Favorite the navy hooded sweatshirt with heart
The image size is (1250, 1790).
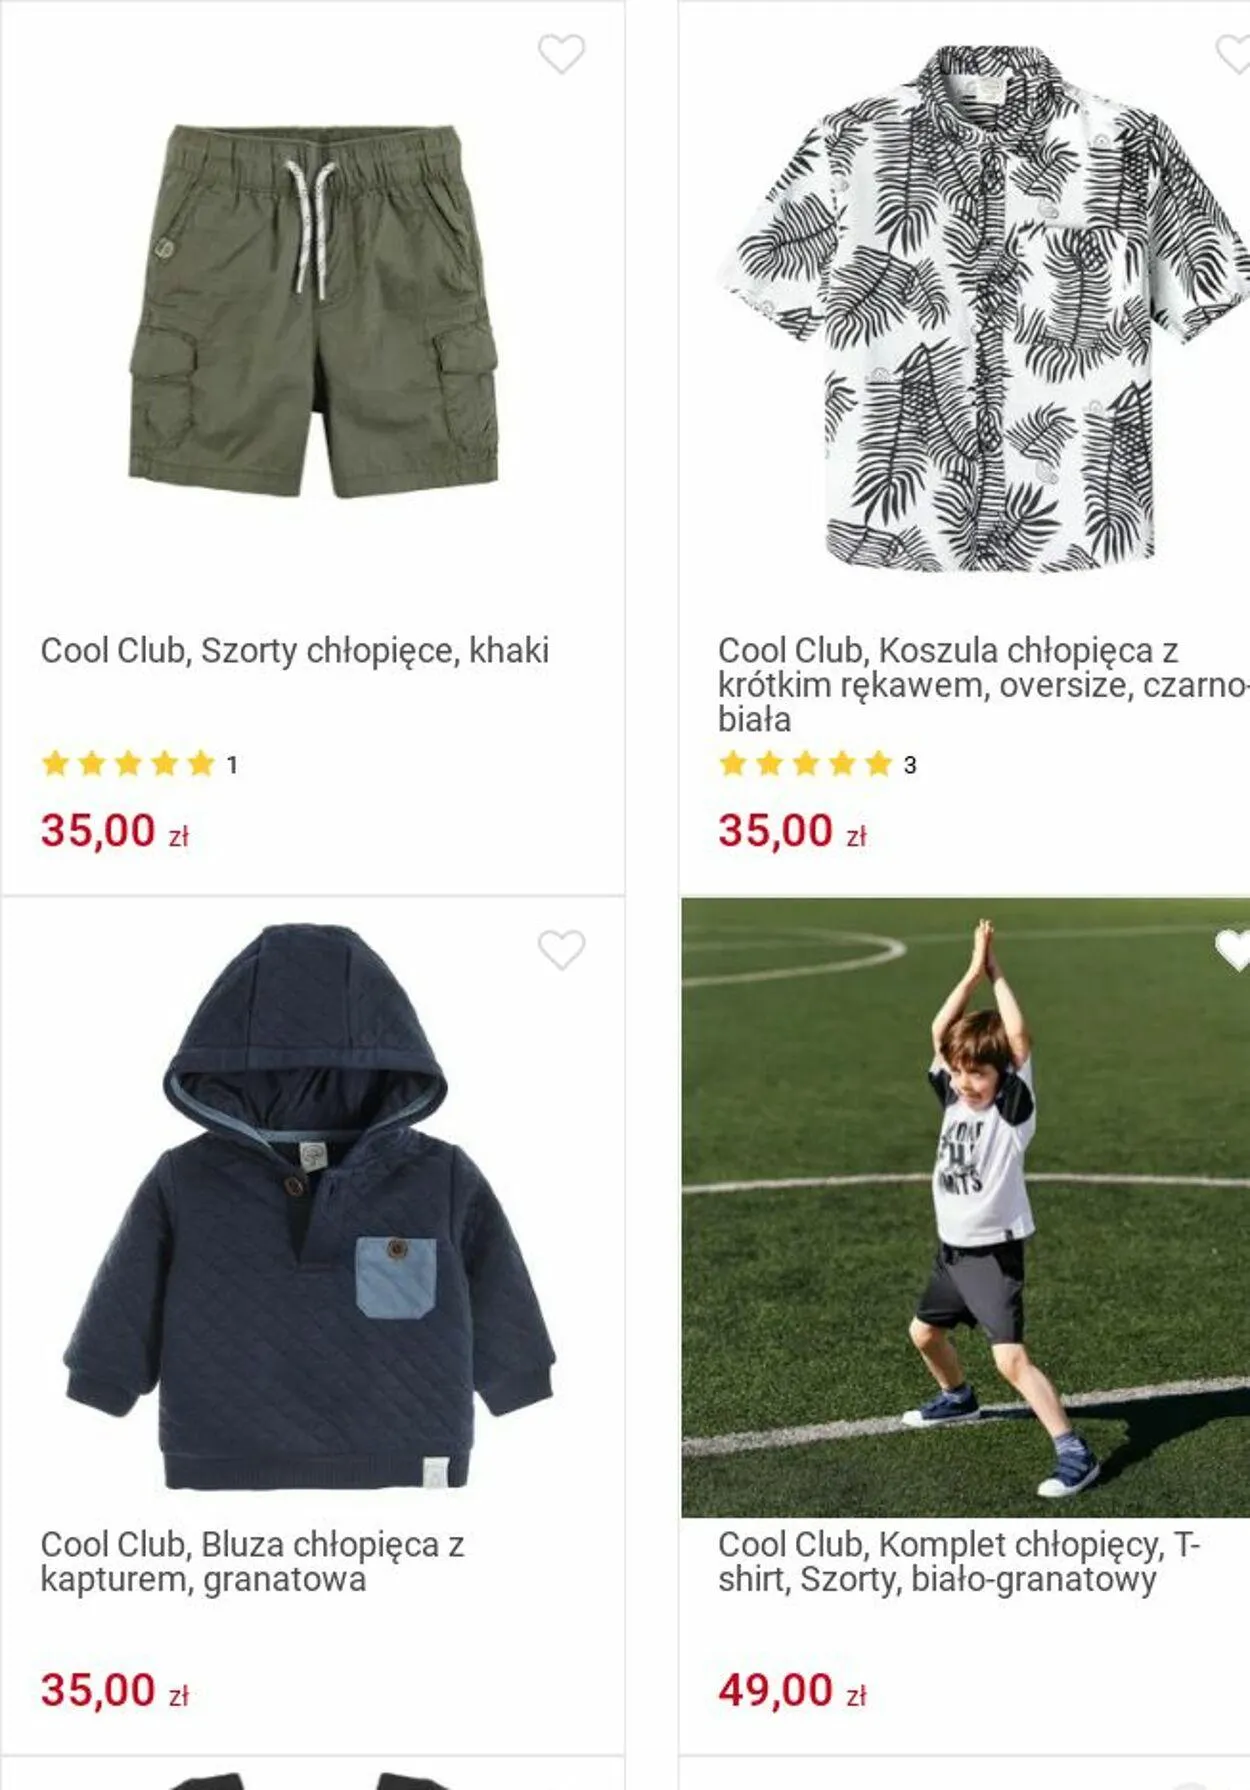click(x=561, y=950)
